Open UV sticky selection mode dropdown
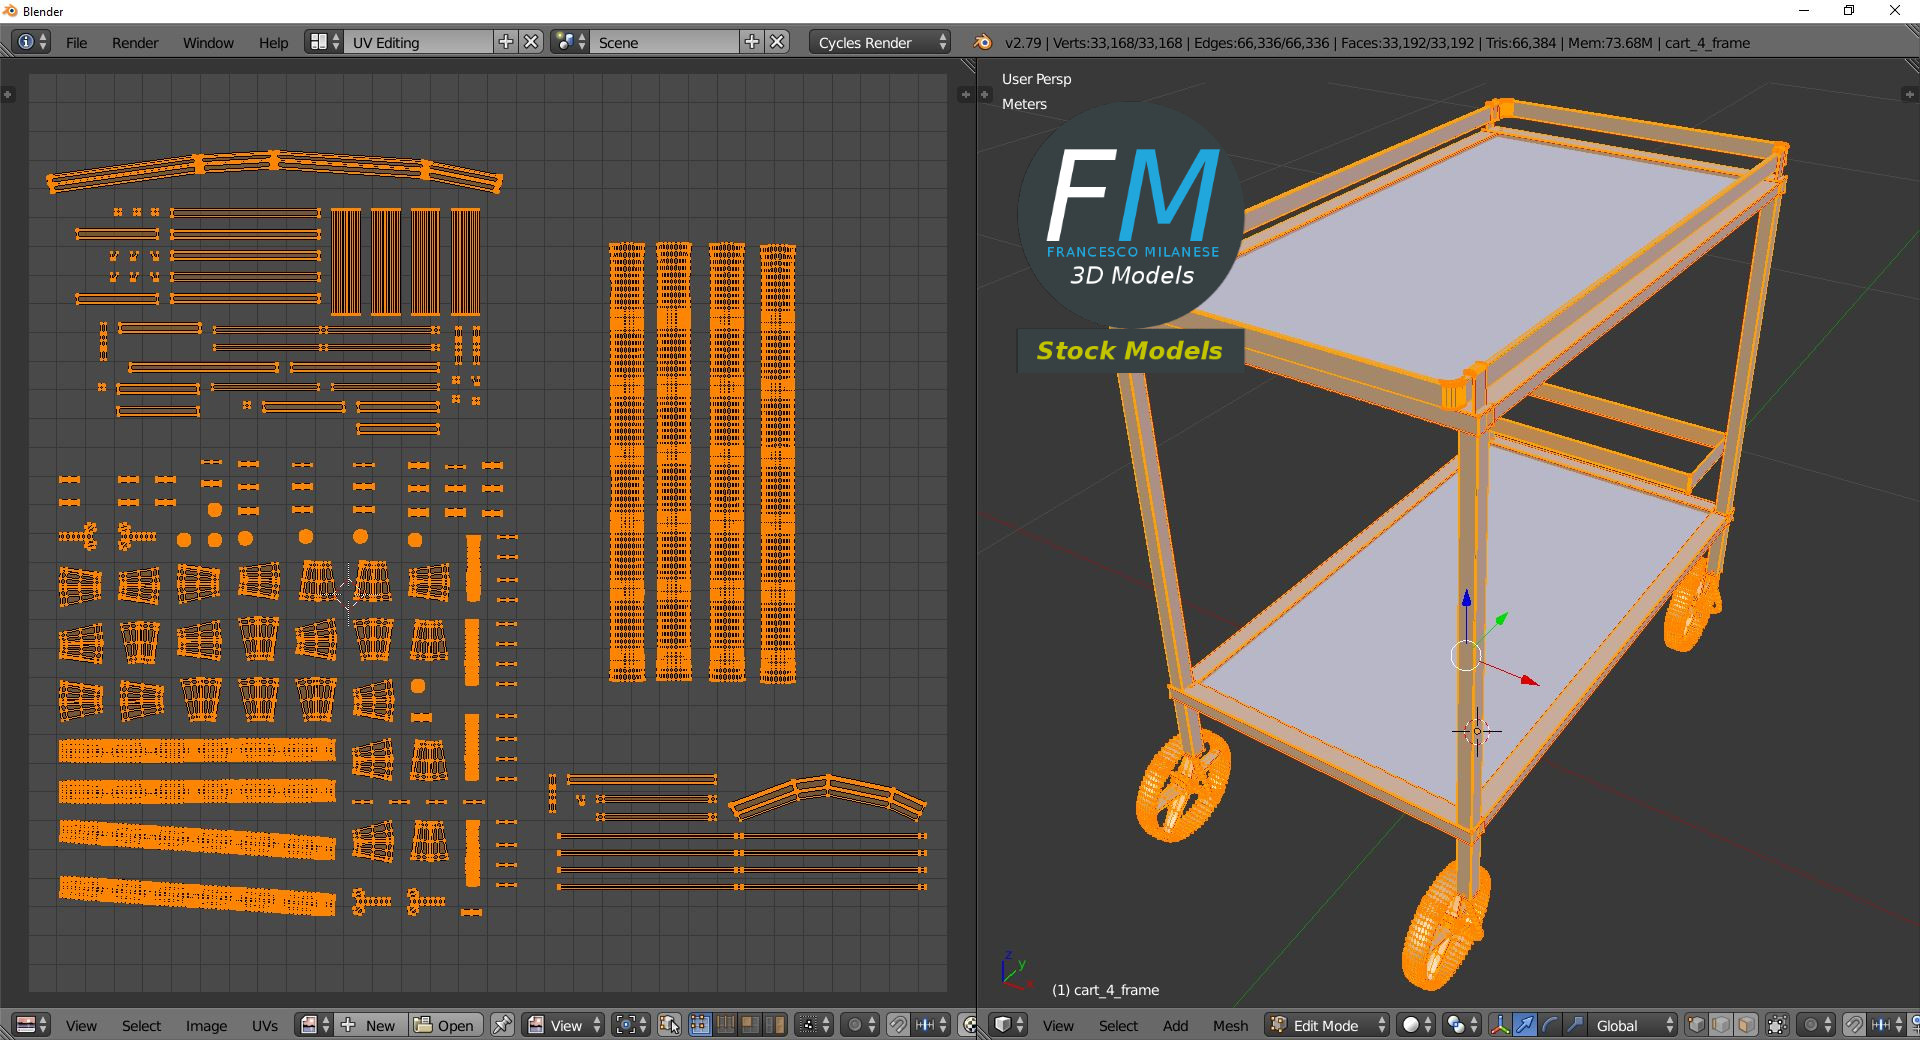The width and height of the screenshot is (1920, 1040). (814, 1025)
